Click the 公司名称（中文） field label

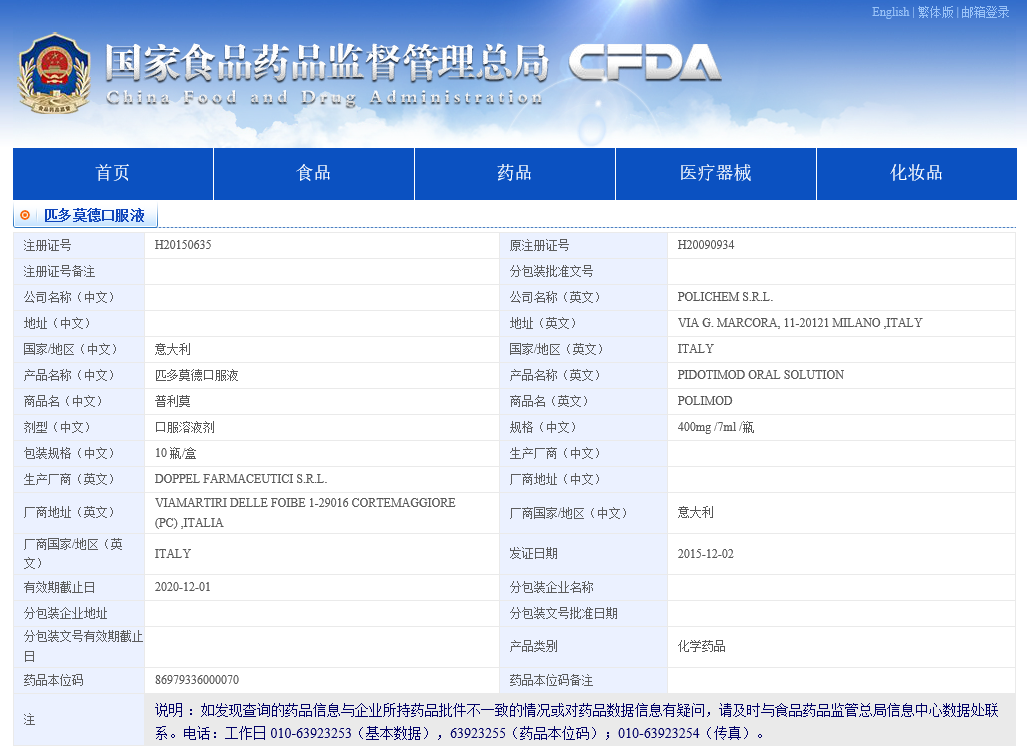69,297
